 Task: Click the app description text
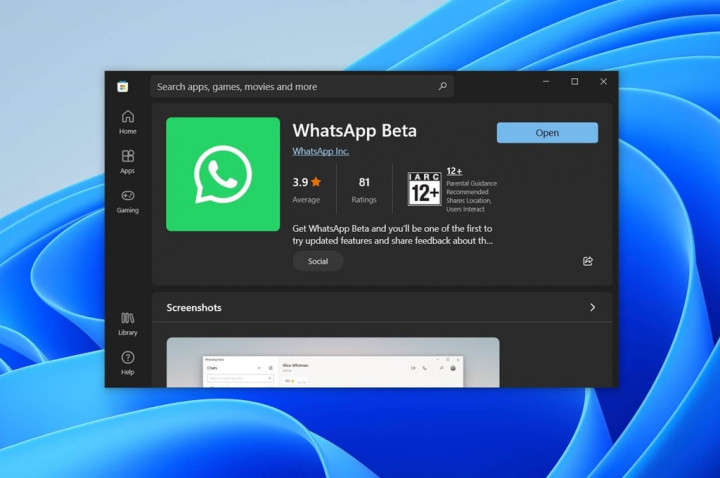point(393,235)
